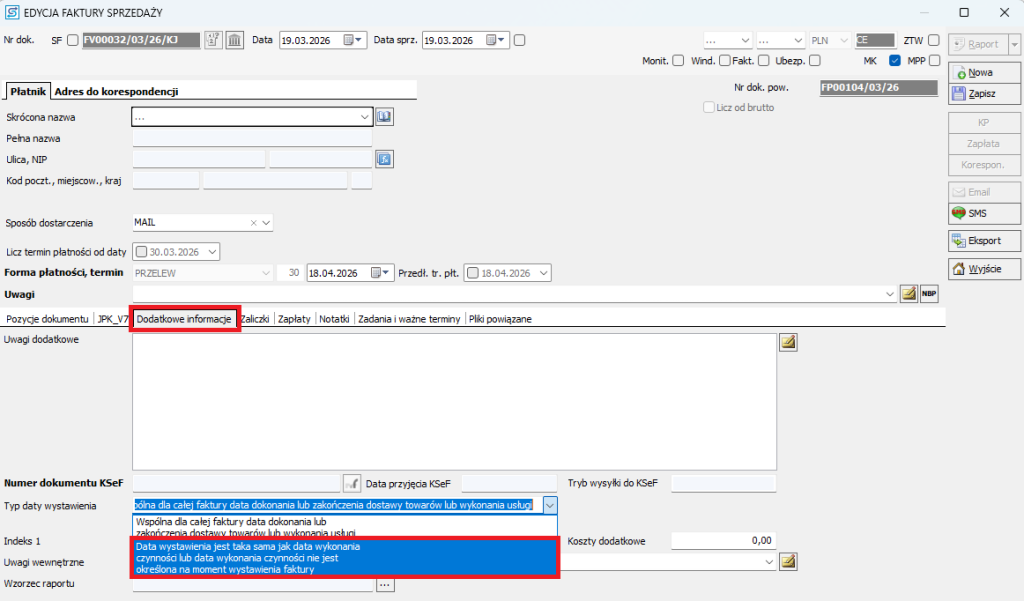
Task: Open calendar picker for the Data field
Action: coord(353,40)
